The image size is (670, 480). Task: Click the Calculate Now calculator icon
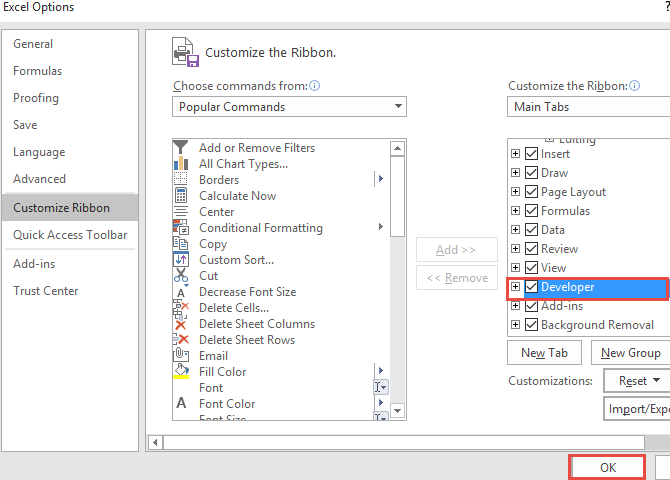181,196
